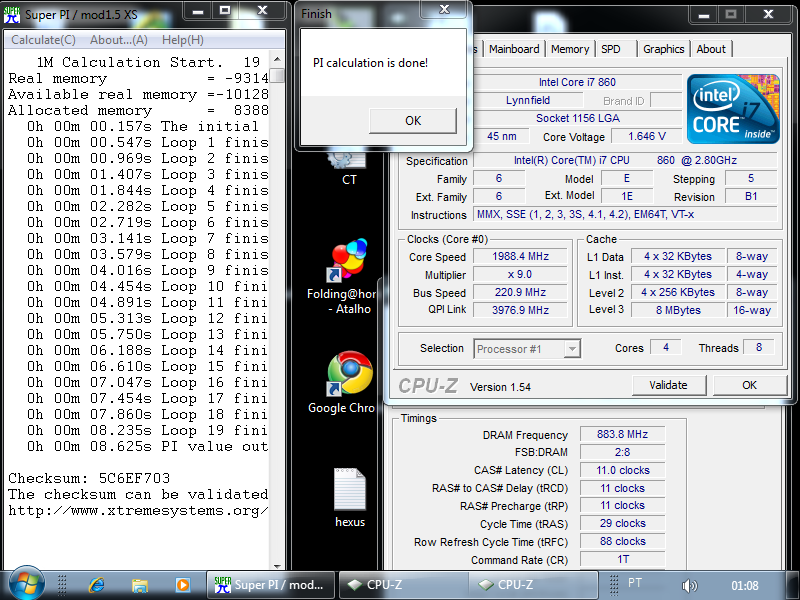Open the About...(A) menu in Super PI
The width and height of the screenshot is (800, 600).
(119, 40)
